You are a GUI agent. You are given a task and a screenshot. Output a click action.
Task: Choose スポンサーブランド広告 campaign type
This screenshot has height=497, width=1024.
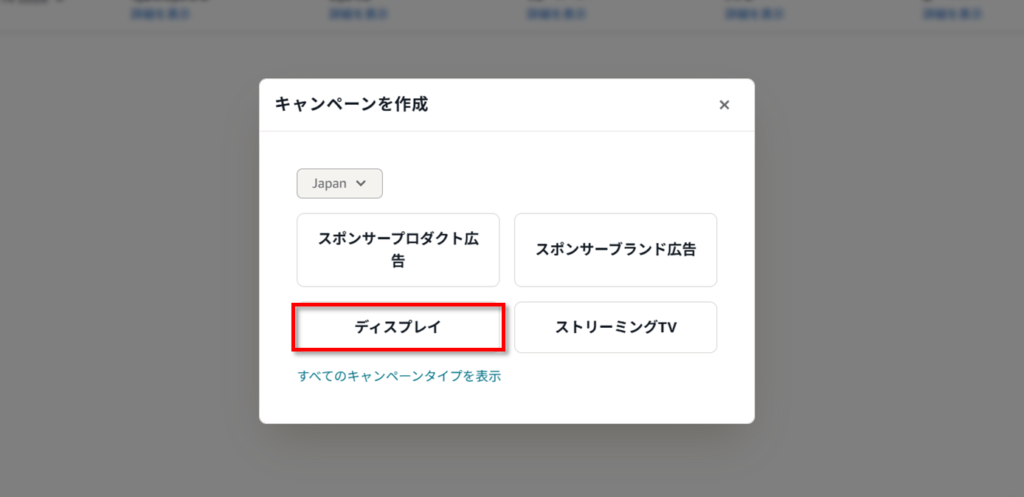[x=615, y=250]
